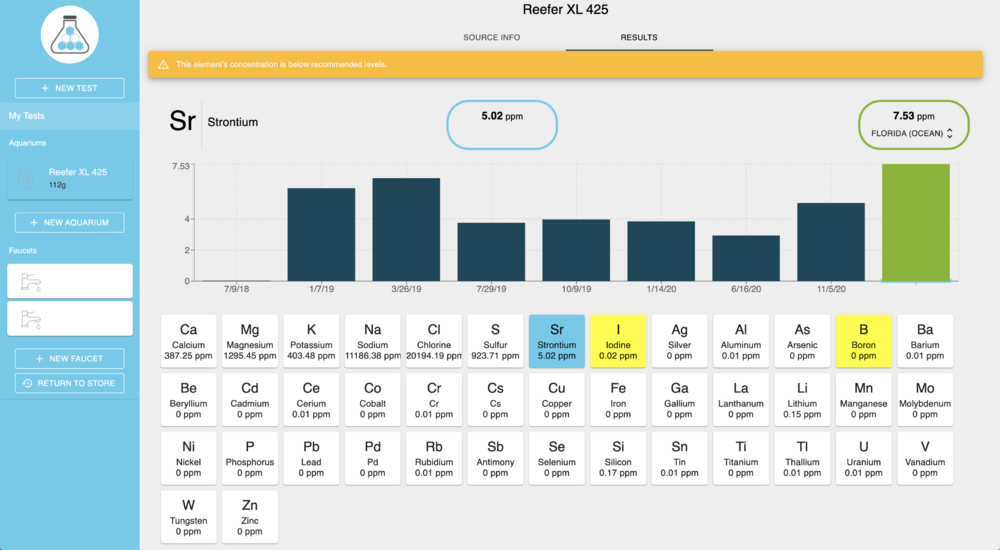Click the 3/26/19 strontium bar
Screen dimensions: 1000x550
tap(406, 230)
